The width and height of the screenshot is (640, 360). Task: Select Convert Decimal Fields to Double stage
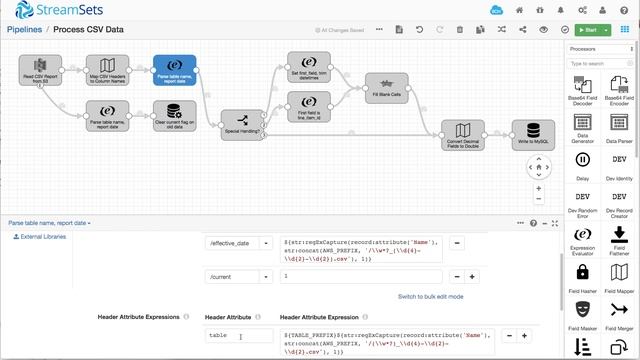[463, 135]
